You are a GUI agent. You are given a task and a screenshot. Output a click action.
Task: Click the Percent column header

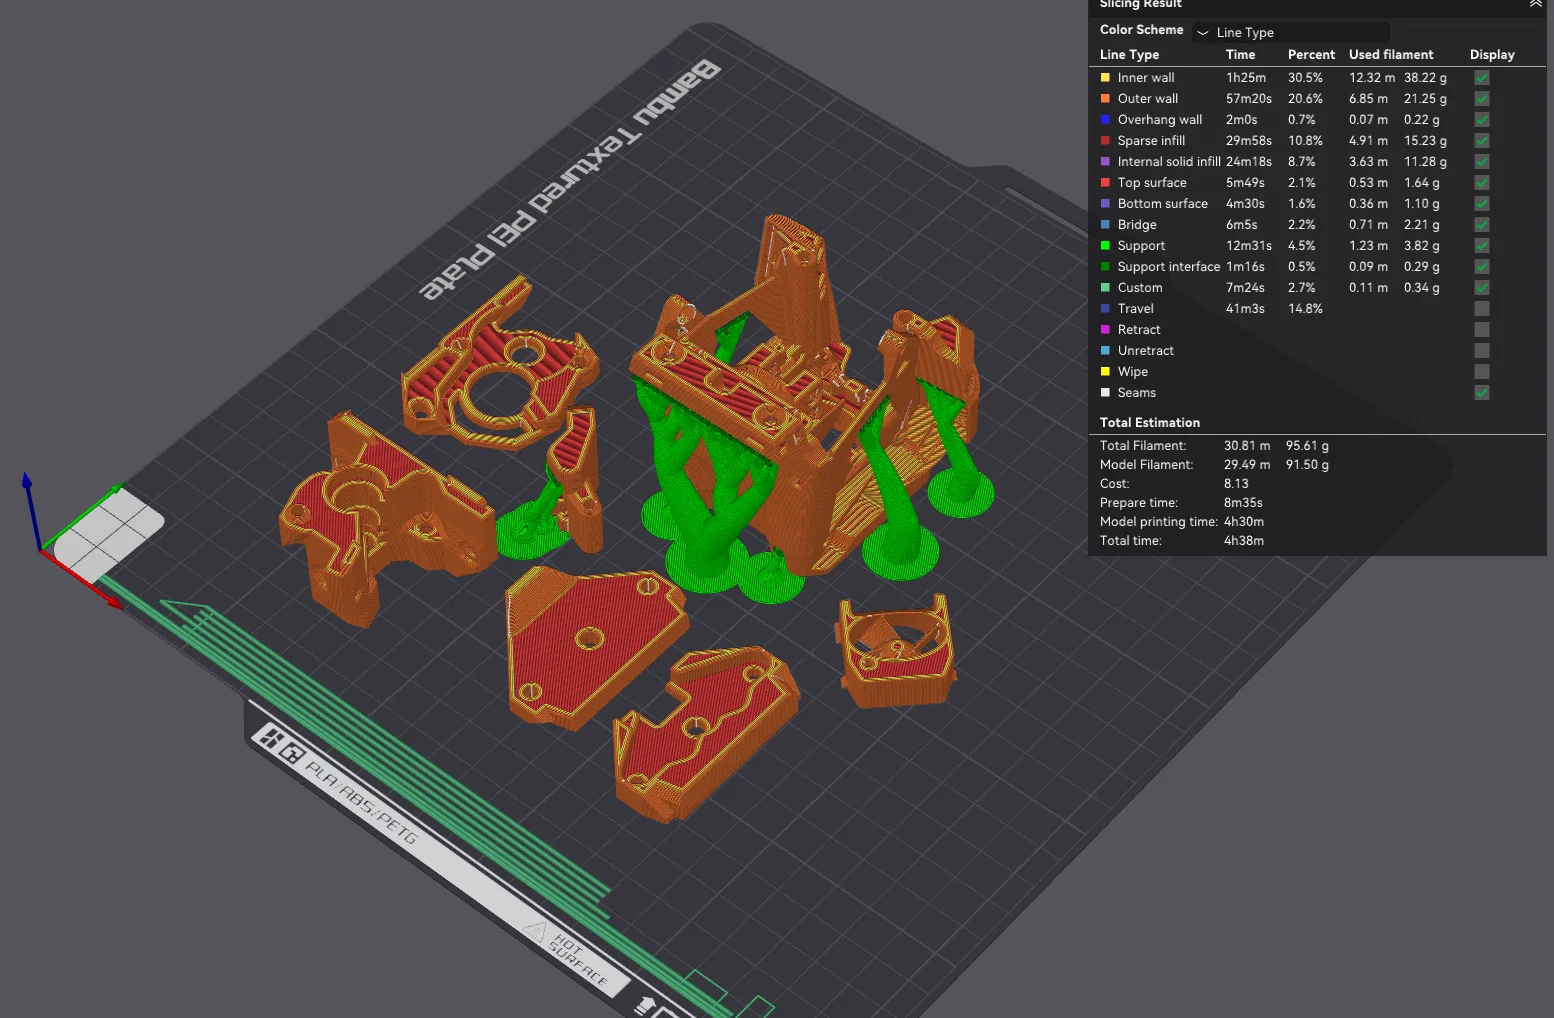click(x=1311, y=54)
